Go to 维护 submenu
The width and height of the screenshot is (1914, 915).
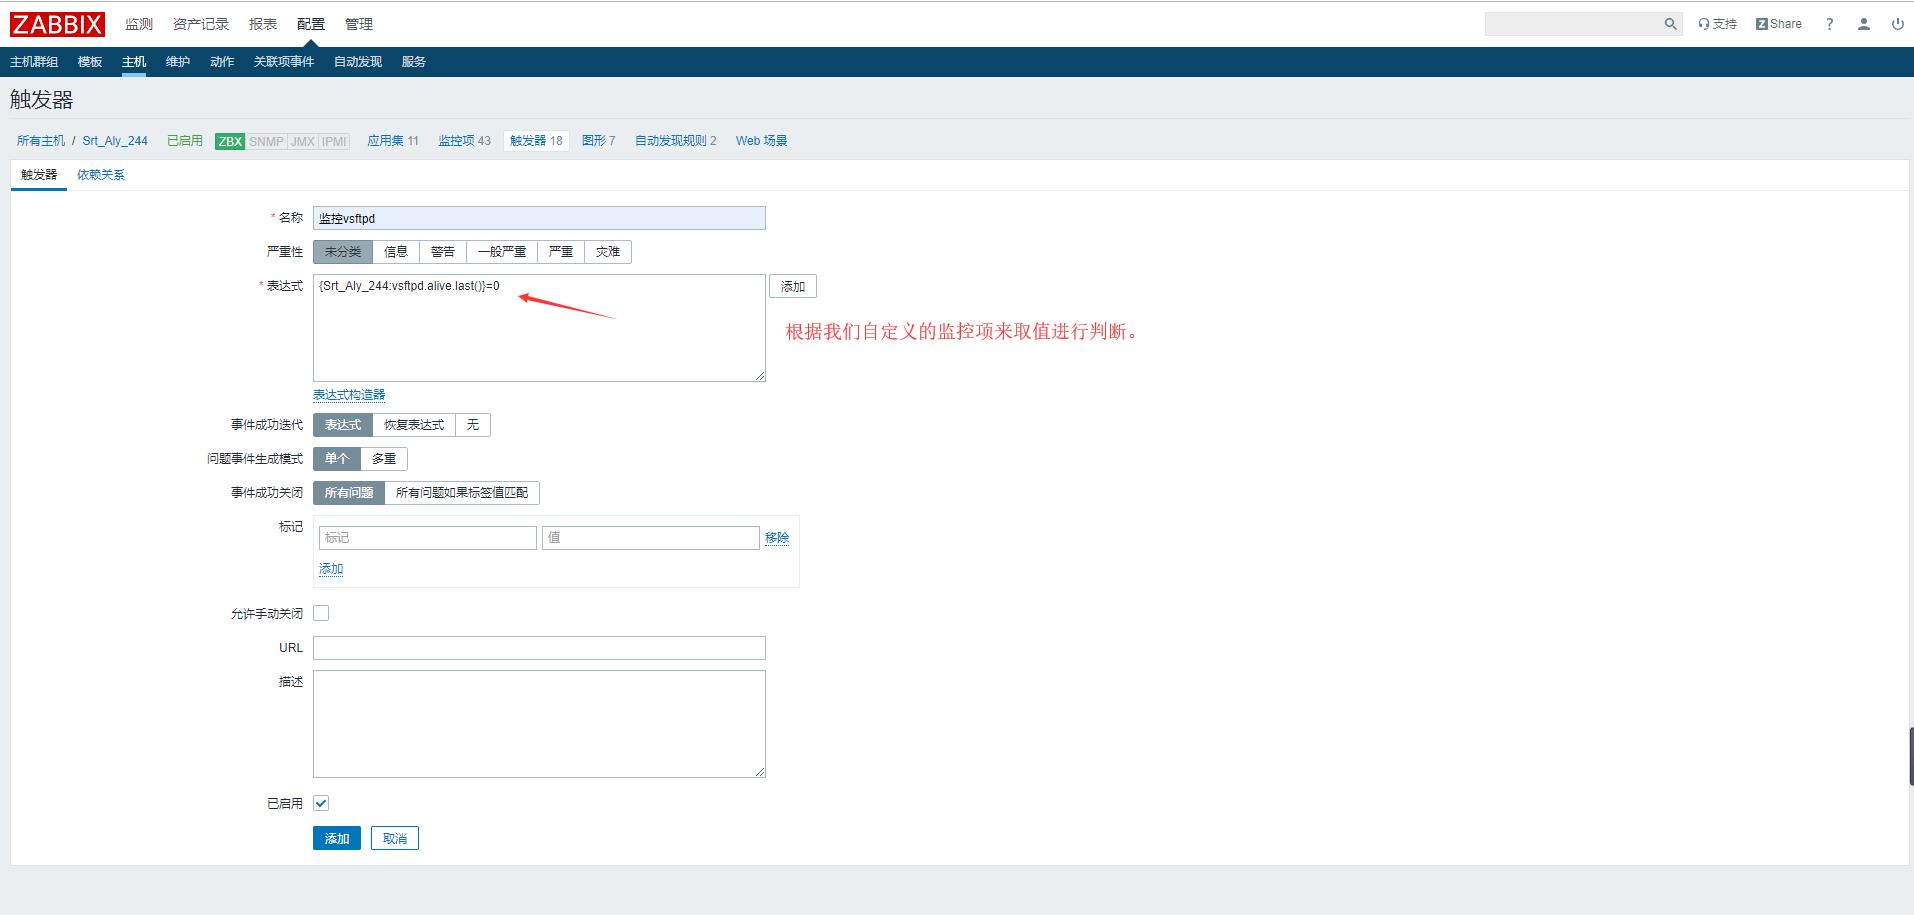point(178,62)
